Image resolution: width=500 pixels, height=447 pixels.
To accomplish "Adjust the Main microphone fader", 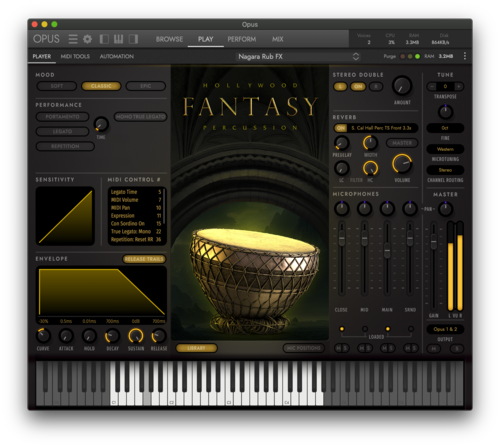I will pyautogui.click(x=387, y=251).
